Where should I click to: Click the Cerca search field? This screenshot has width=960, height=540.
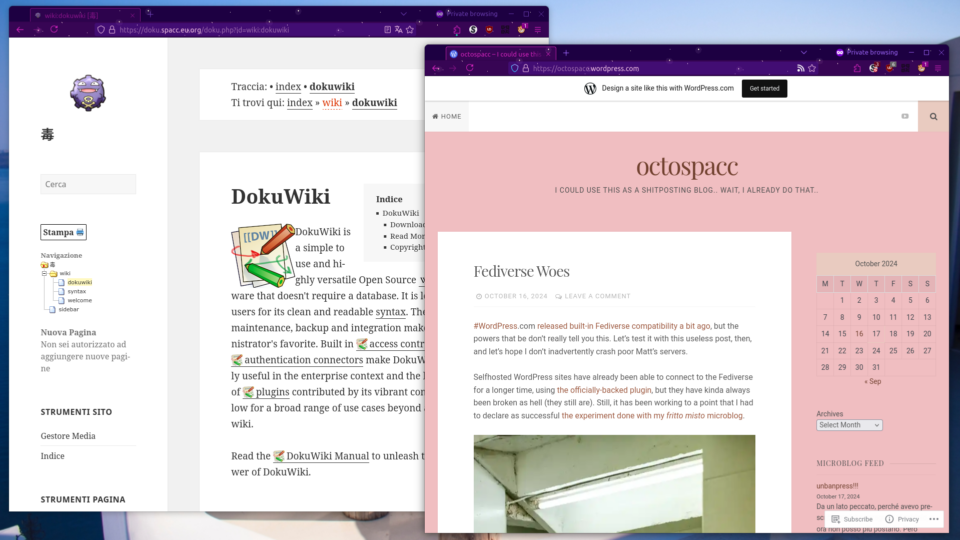88,184
